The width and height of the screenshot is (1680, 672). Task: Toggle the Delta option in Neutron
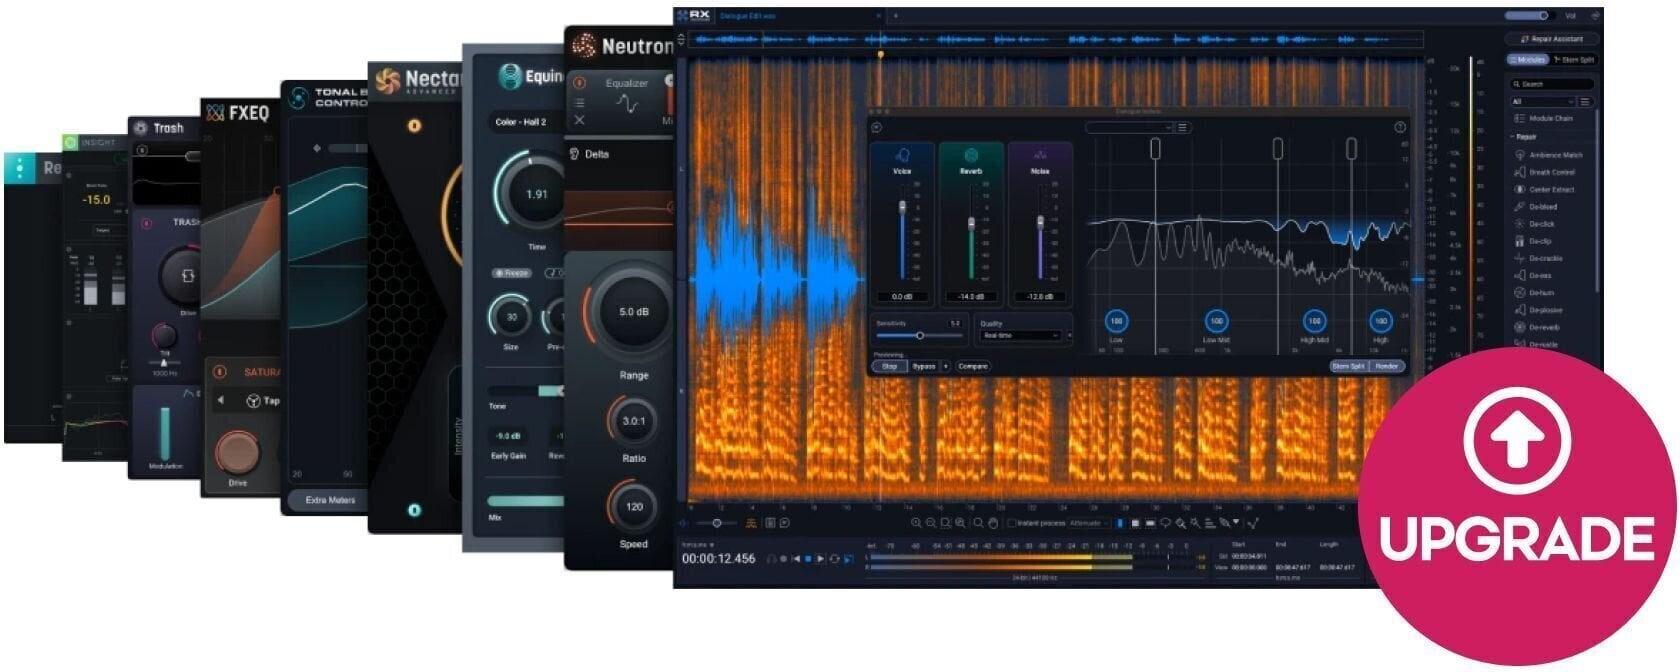590,154
